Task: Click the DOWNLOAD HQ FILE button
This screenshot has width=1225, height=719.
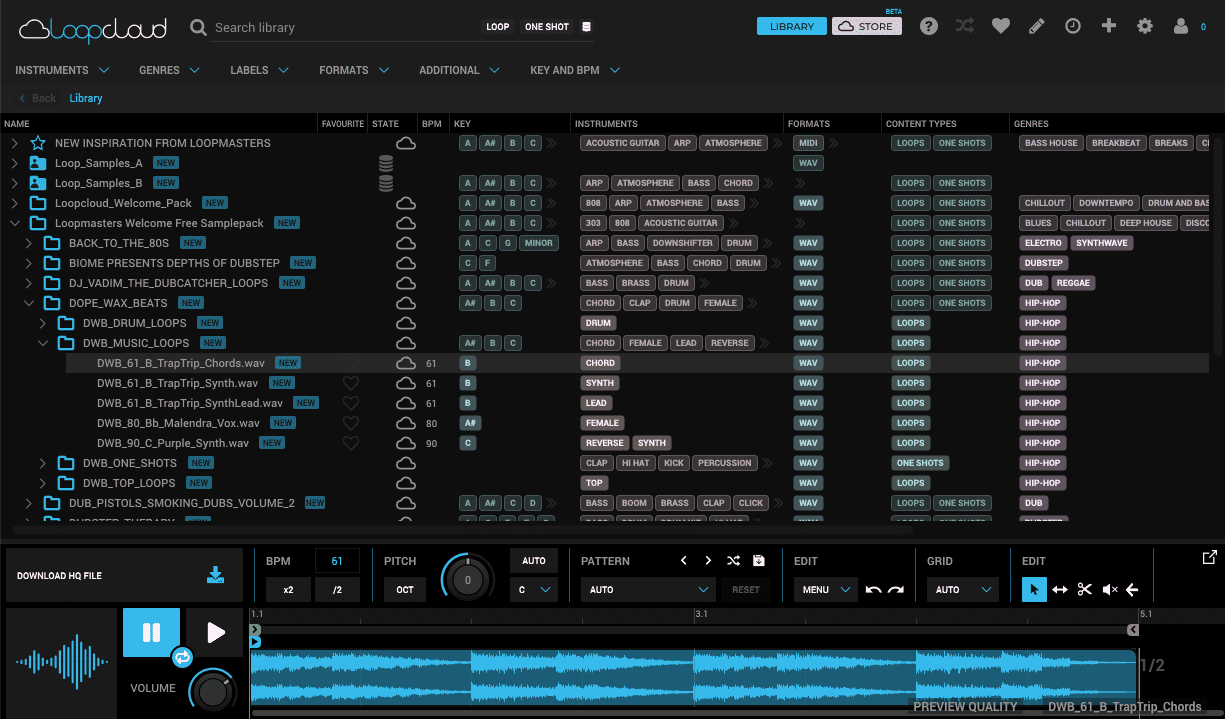Action: (x=124, y=575)
